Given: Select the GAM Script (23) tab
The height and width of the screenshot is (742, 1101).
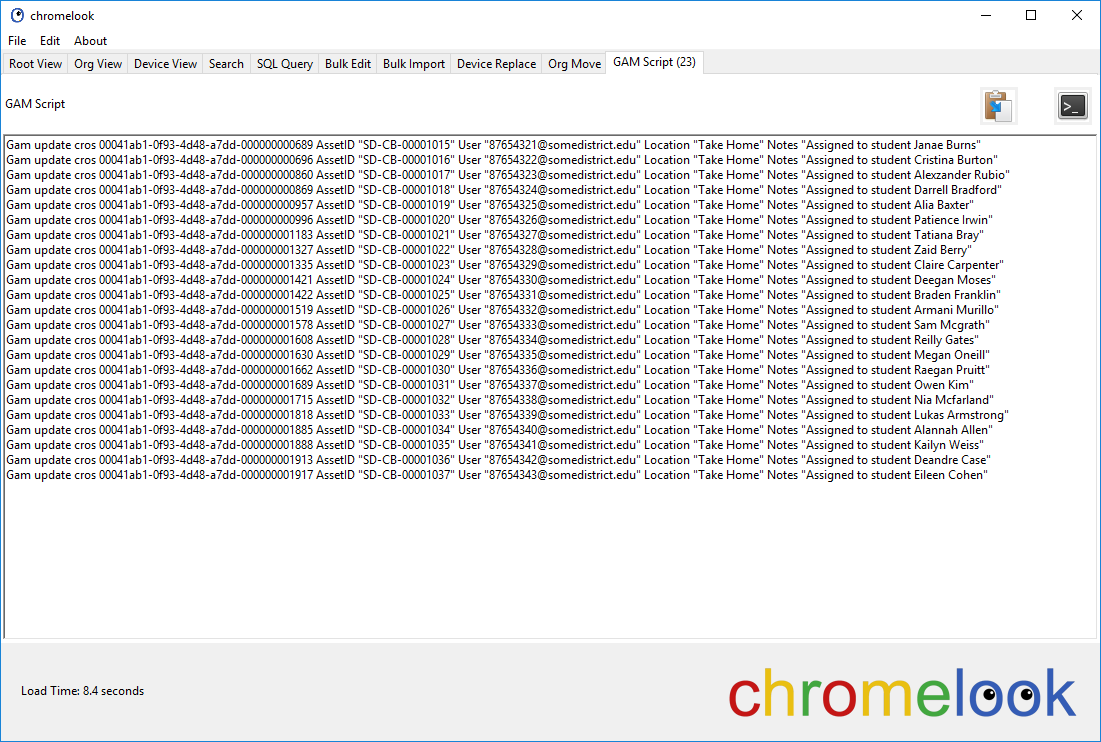Looking at the screenshot, I should click(654, 62).
